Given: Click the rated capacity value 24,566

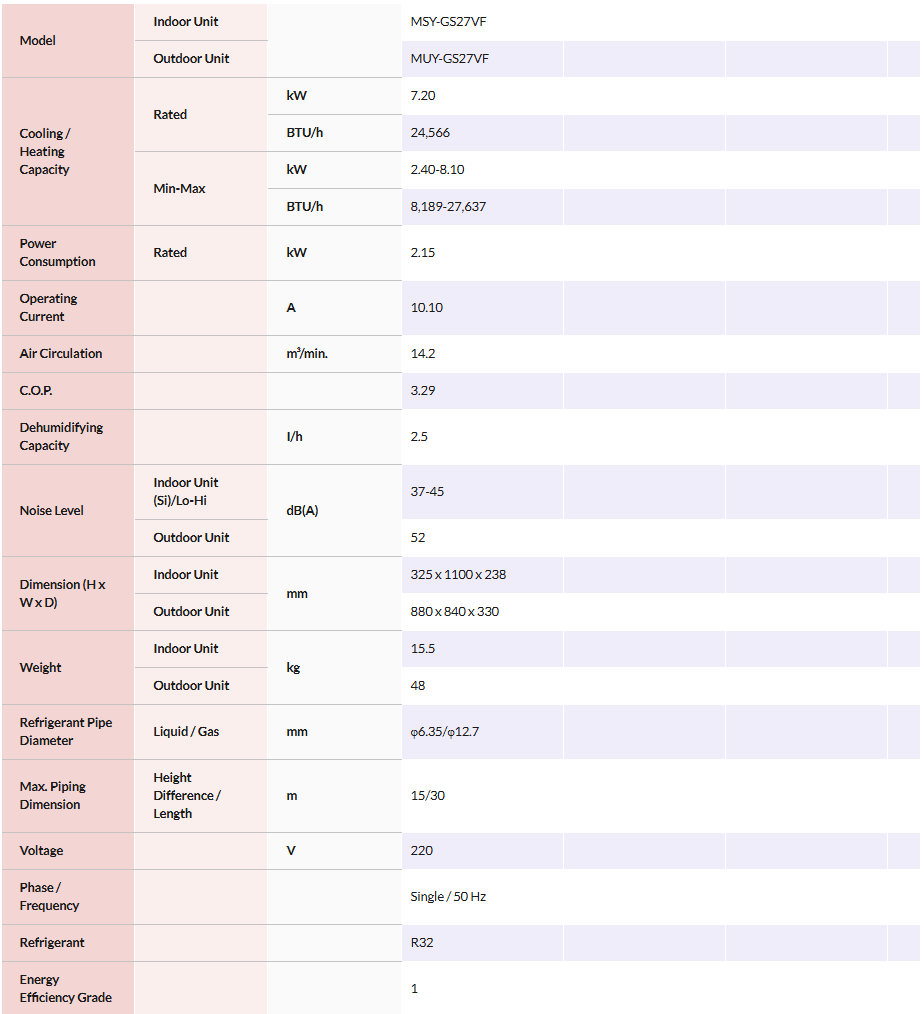Looking at the screenshot, I should [431, 132].
